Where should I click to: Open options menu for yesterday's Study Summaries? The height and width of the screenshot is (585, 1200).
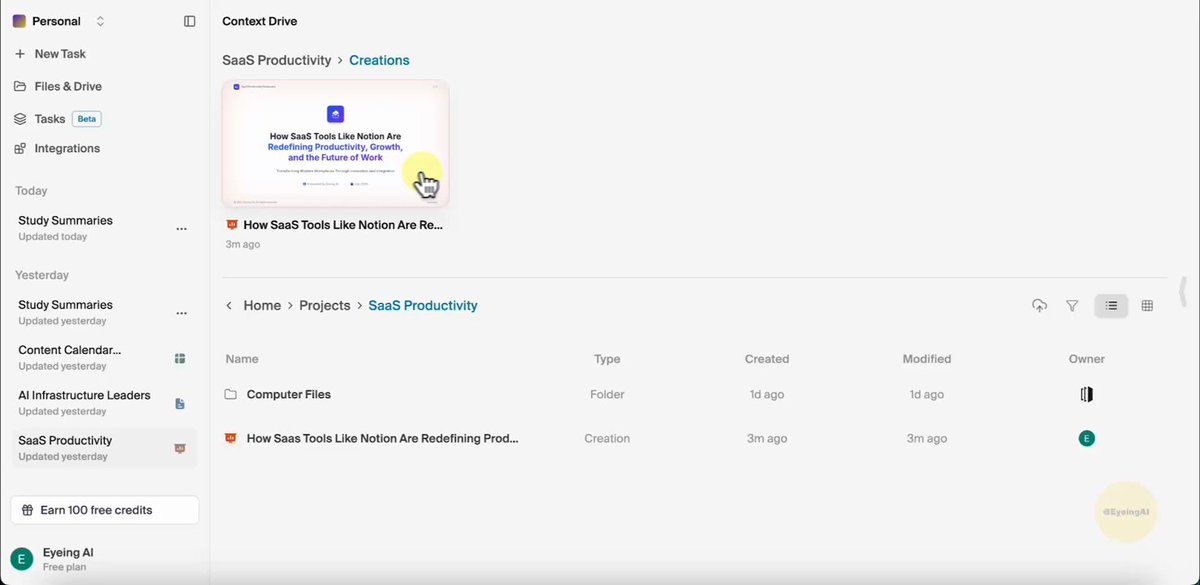click(x=181, y=313)
